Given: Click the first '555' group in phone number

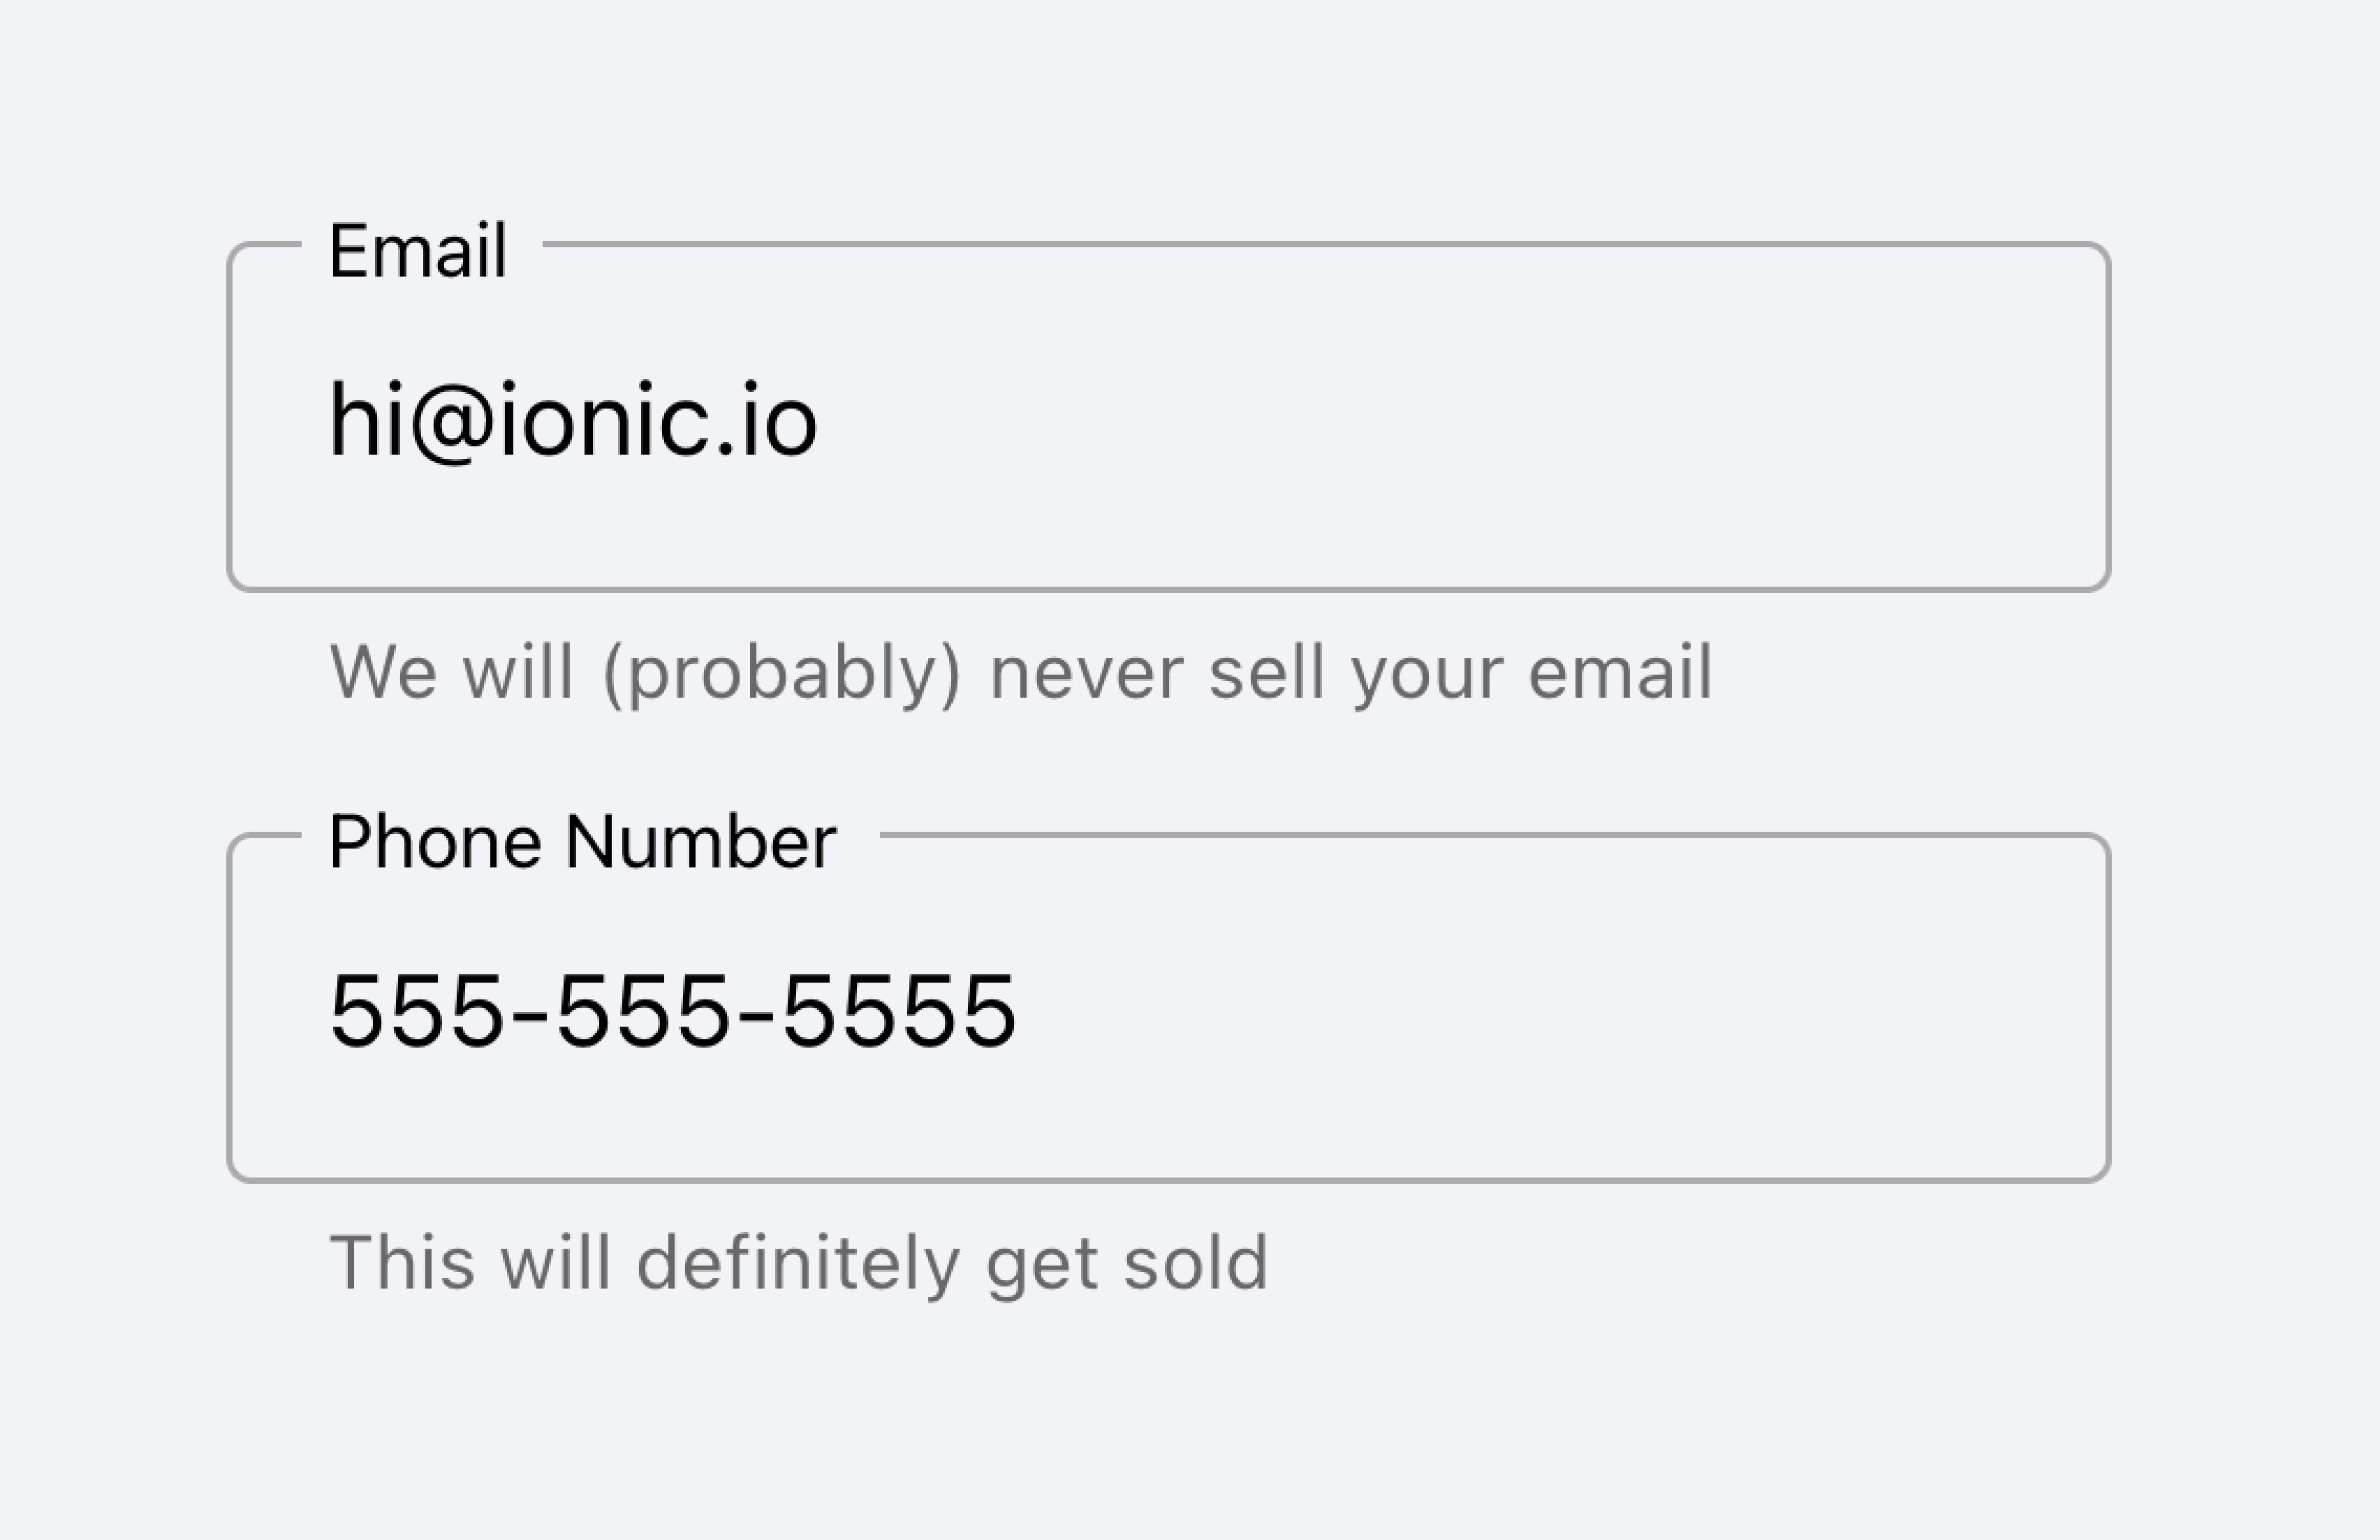Looking at the screenshot, I should (x=415, y=1012).
